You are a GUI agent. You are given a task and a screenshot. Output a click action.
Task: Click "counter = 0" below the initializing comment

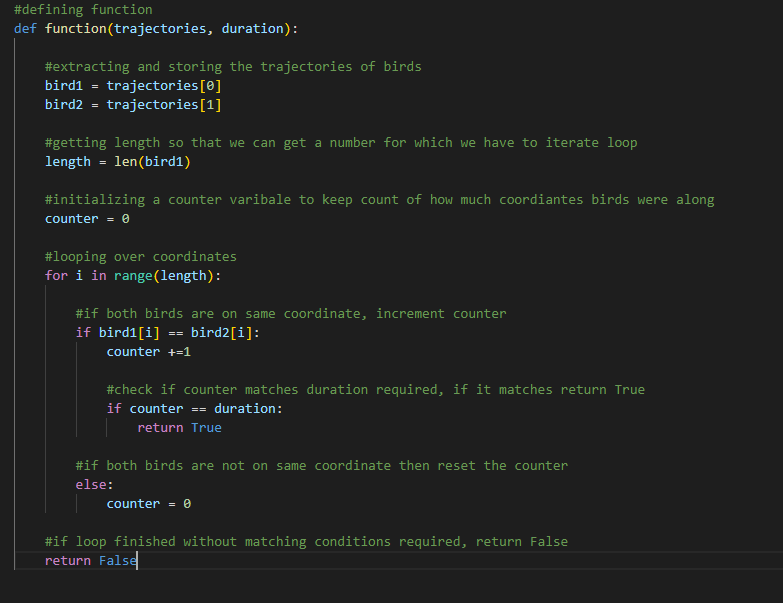click(x=87, y=219)
